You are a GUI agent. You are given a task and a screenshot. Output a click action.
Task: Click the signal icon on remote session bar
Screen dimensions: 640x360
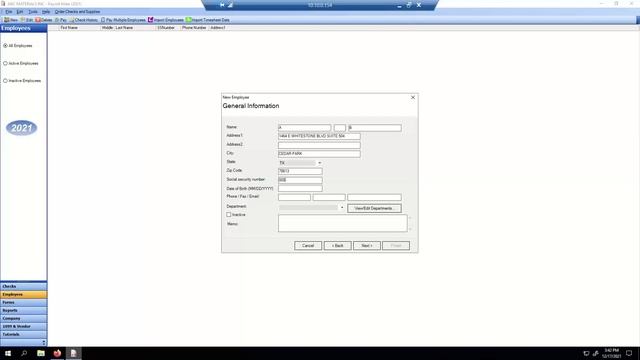[230, 5]
